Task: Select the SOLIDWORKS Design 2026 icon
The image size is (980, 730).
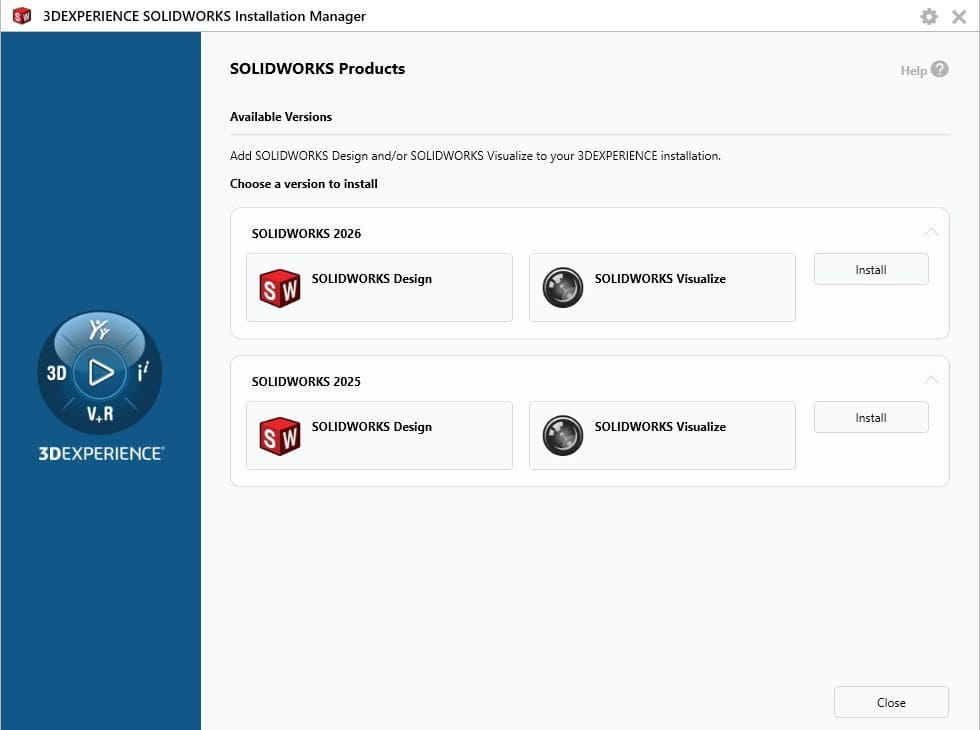Action: point(280,288)
